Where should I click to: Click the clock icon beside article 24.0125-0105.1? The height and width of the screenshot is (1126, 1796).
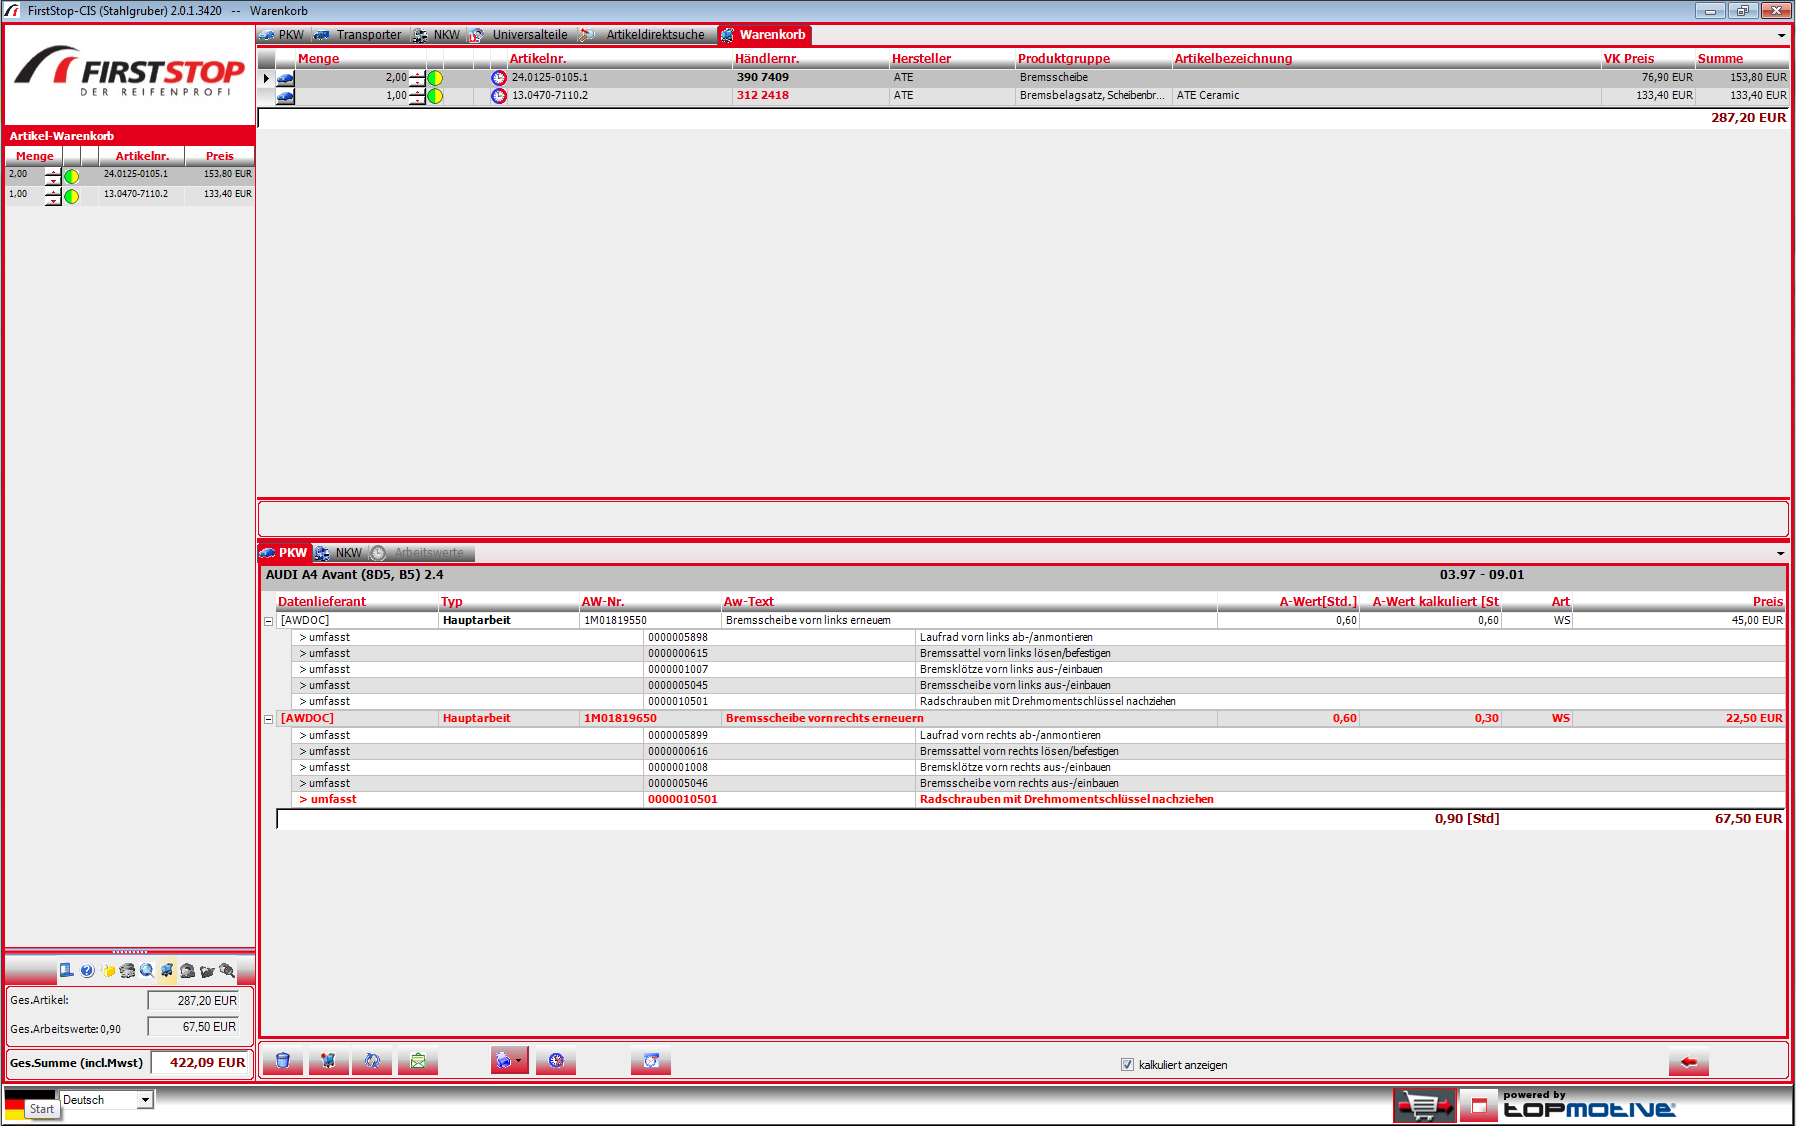[x=499, y=77]
